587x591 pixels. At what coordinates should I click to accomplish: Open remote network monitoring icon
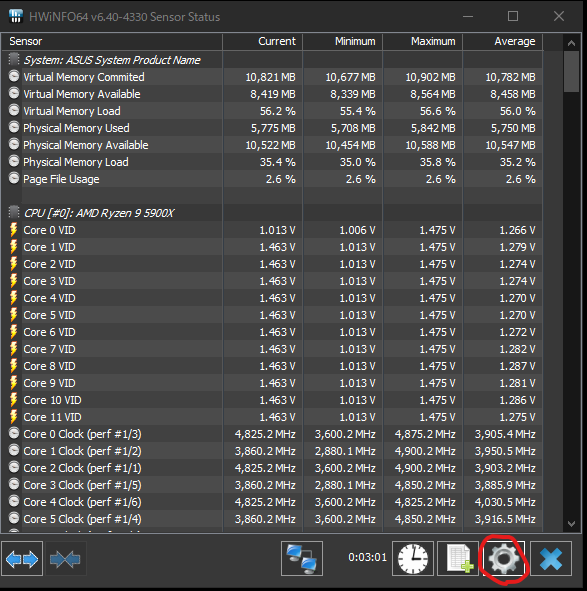pos(302,558)
